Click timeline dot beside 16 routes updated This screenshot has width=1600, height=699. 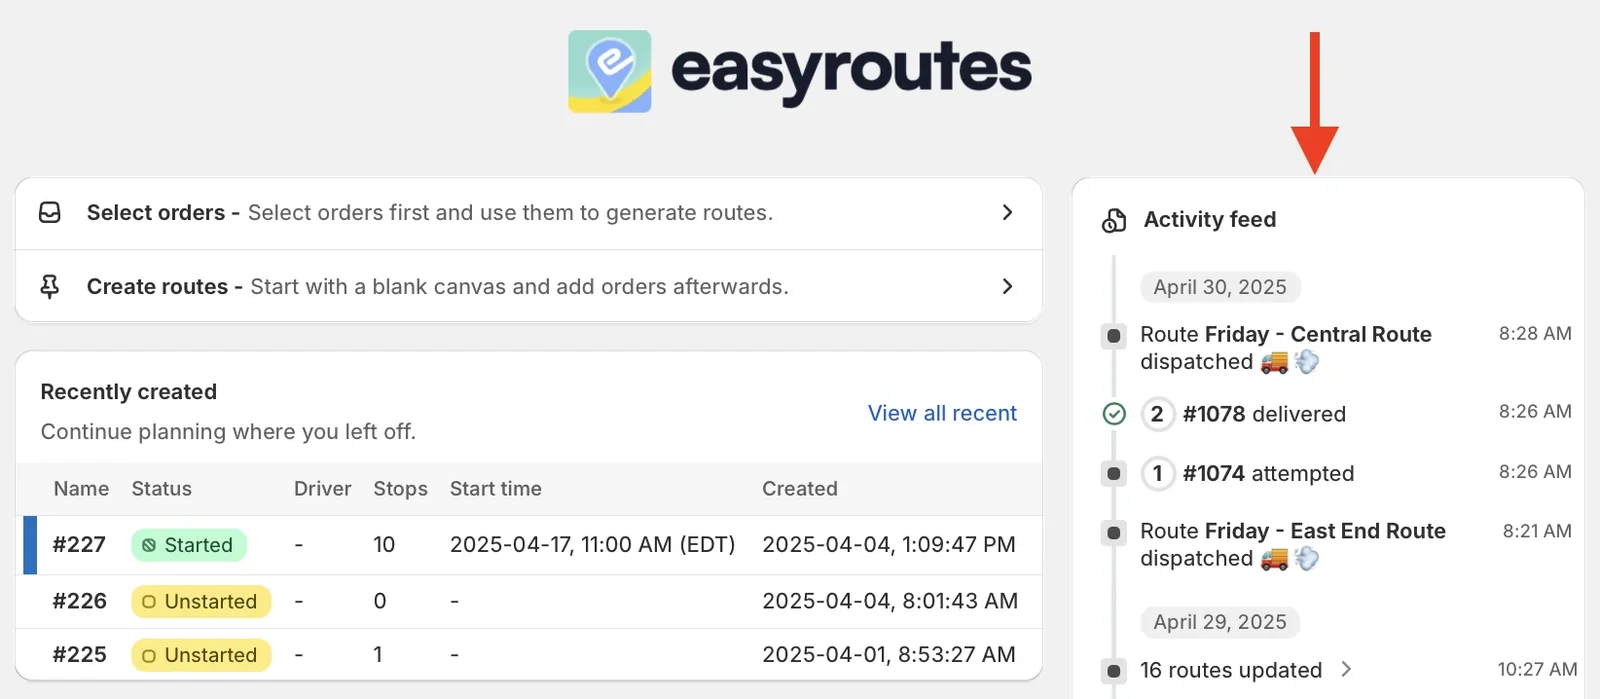tap(1114, 671)
